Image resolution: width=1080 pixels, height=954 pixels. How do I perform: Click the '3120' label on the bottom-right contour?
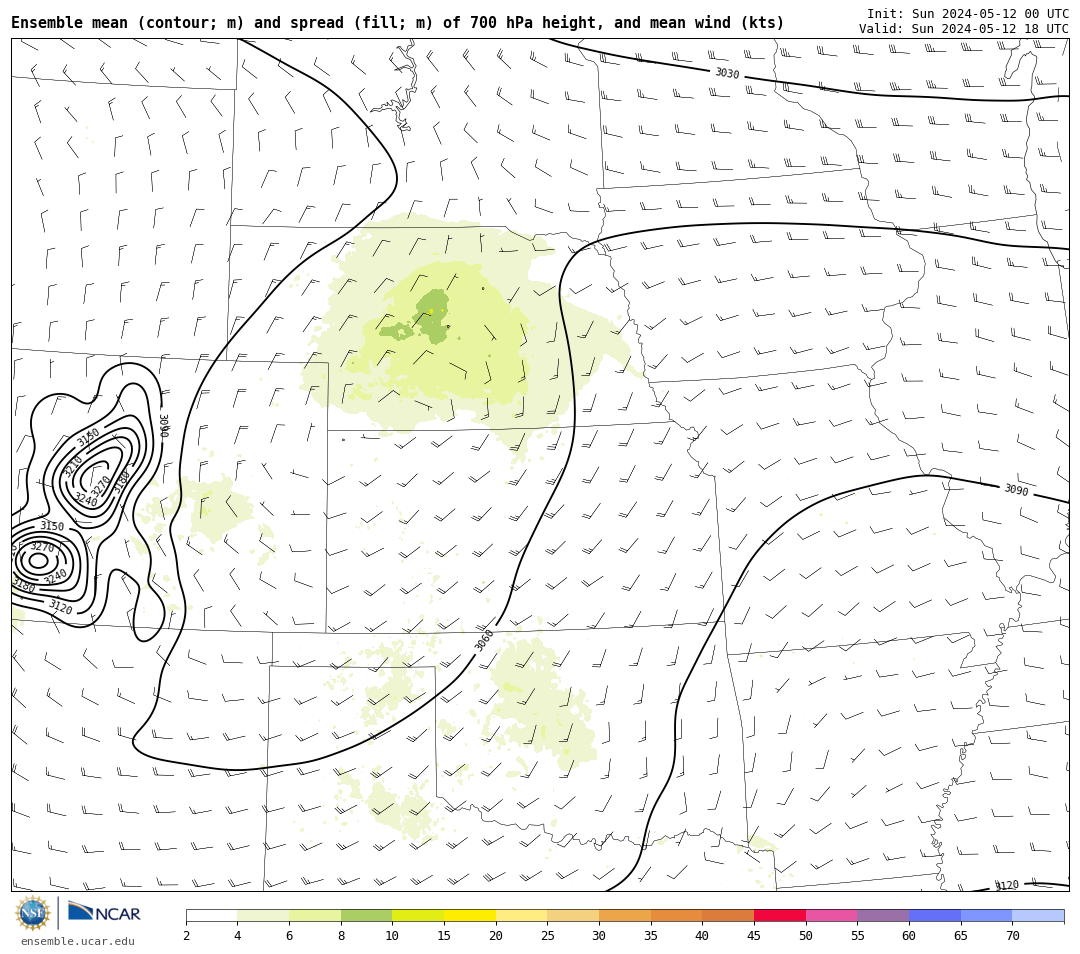point(1006,885)
